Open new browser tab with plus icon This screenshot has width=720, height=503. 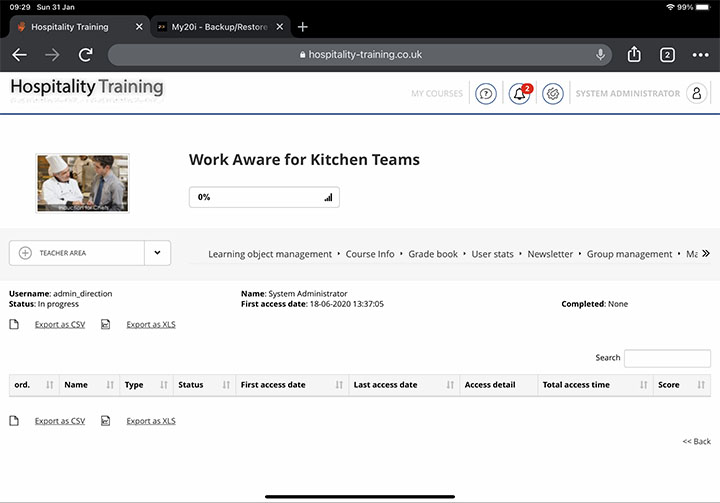pyautogui.click(x=303, y=27)
